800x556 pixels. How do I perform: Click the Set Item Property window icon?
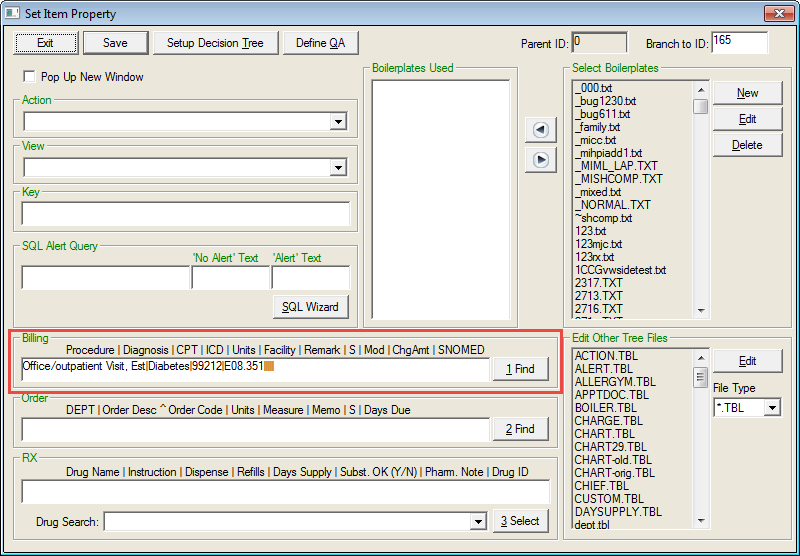click(13, 14)
